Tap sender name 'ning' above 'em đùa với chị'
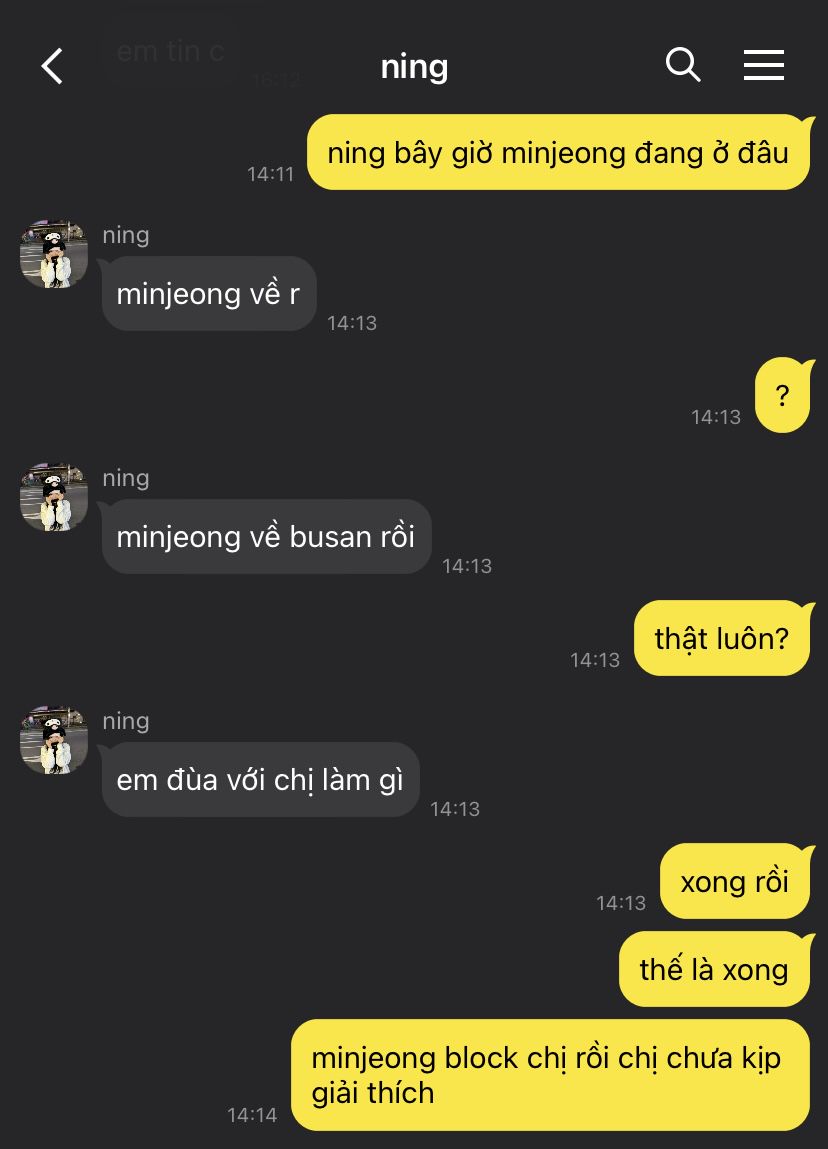Screen dimensions: 828x1149 126,722
